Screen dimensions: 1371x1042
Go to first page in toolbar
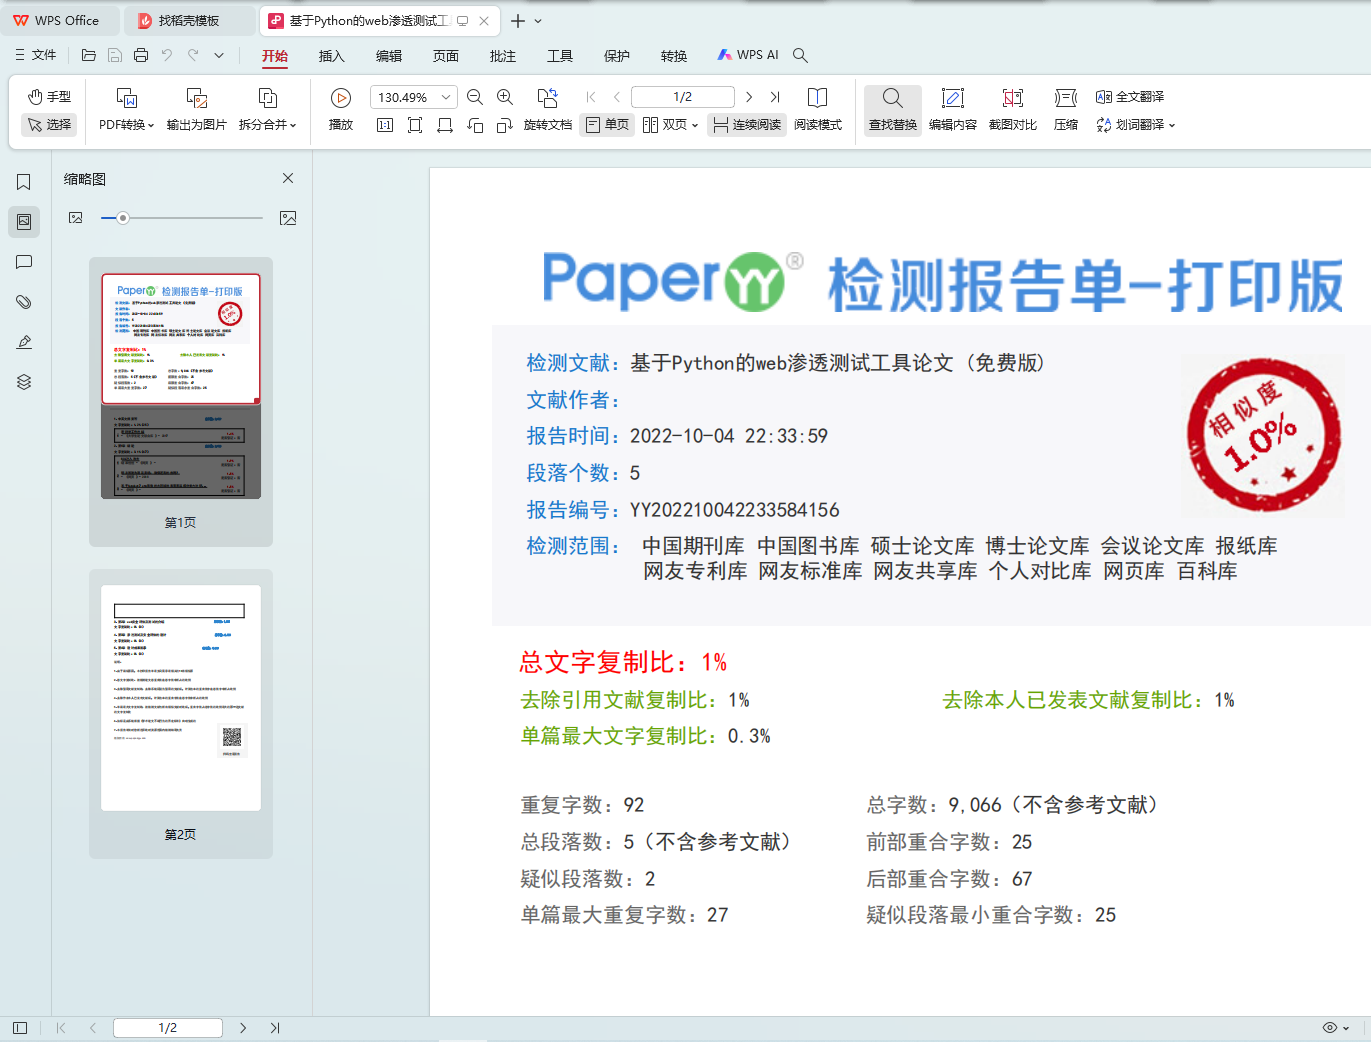click(x=591, y=97)
